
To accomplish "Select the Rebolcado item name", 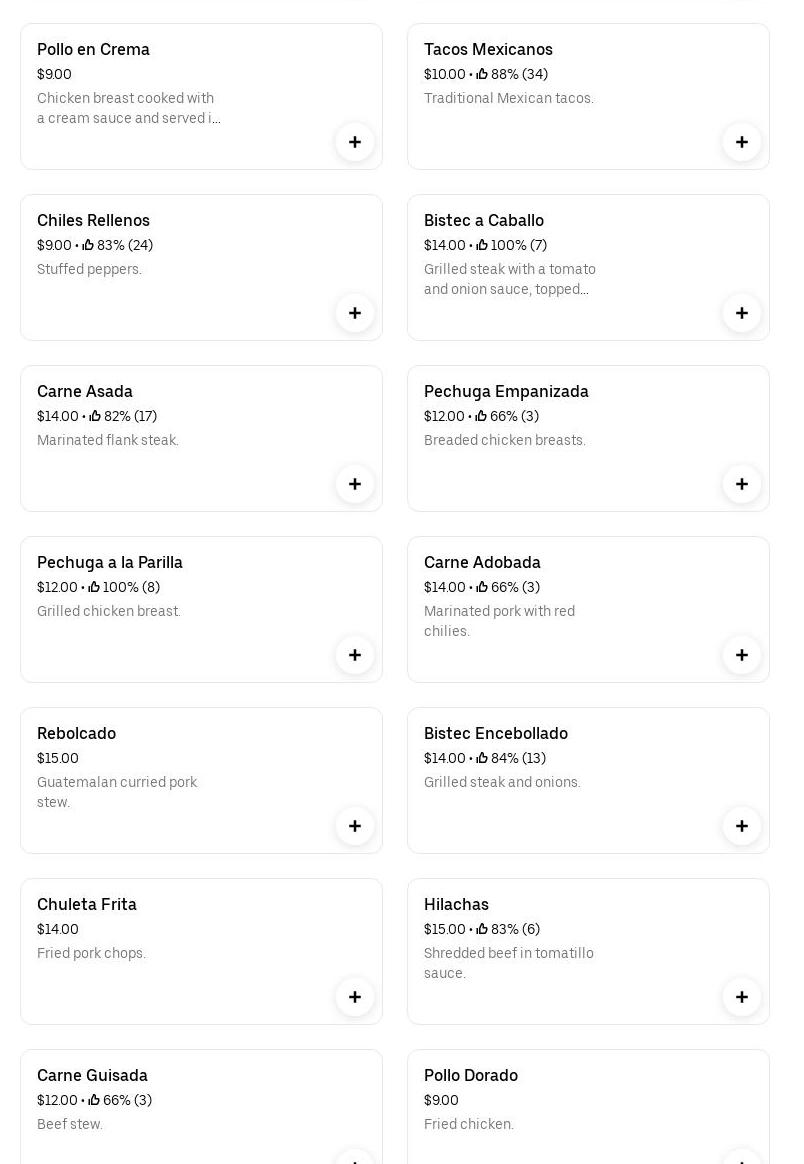I will [x=76, y=733].
